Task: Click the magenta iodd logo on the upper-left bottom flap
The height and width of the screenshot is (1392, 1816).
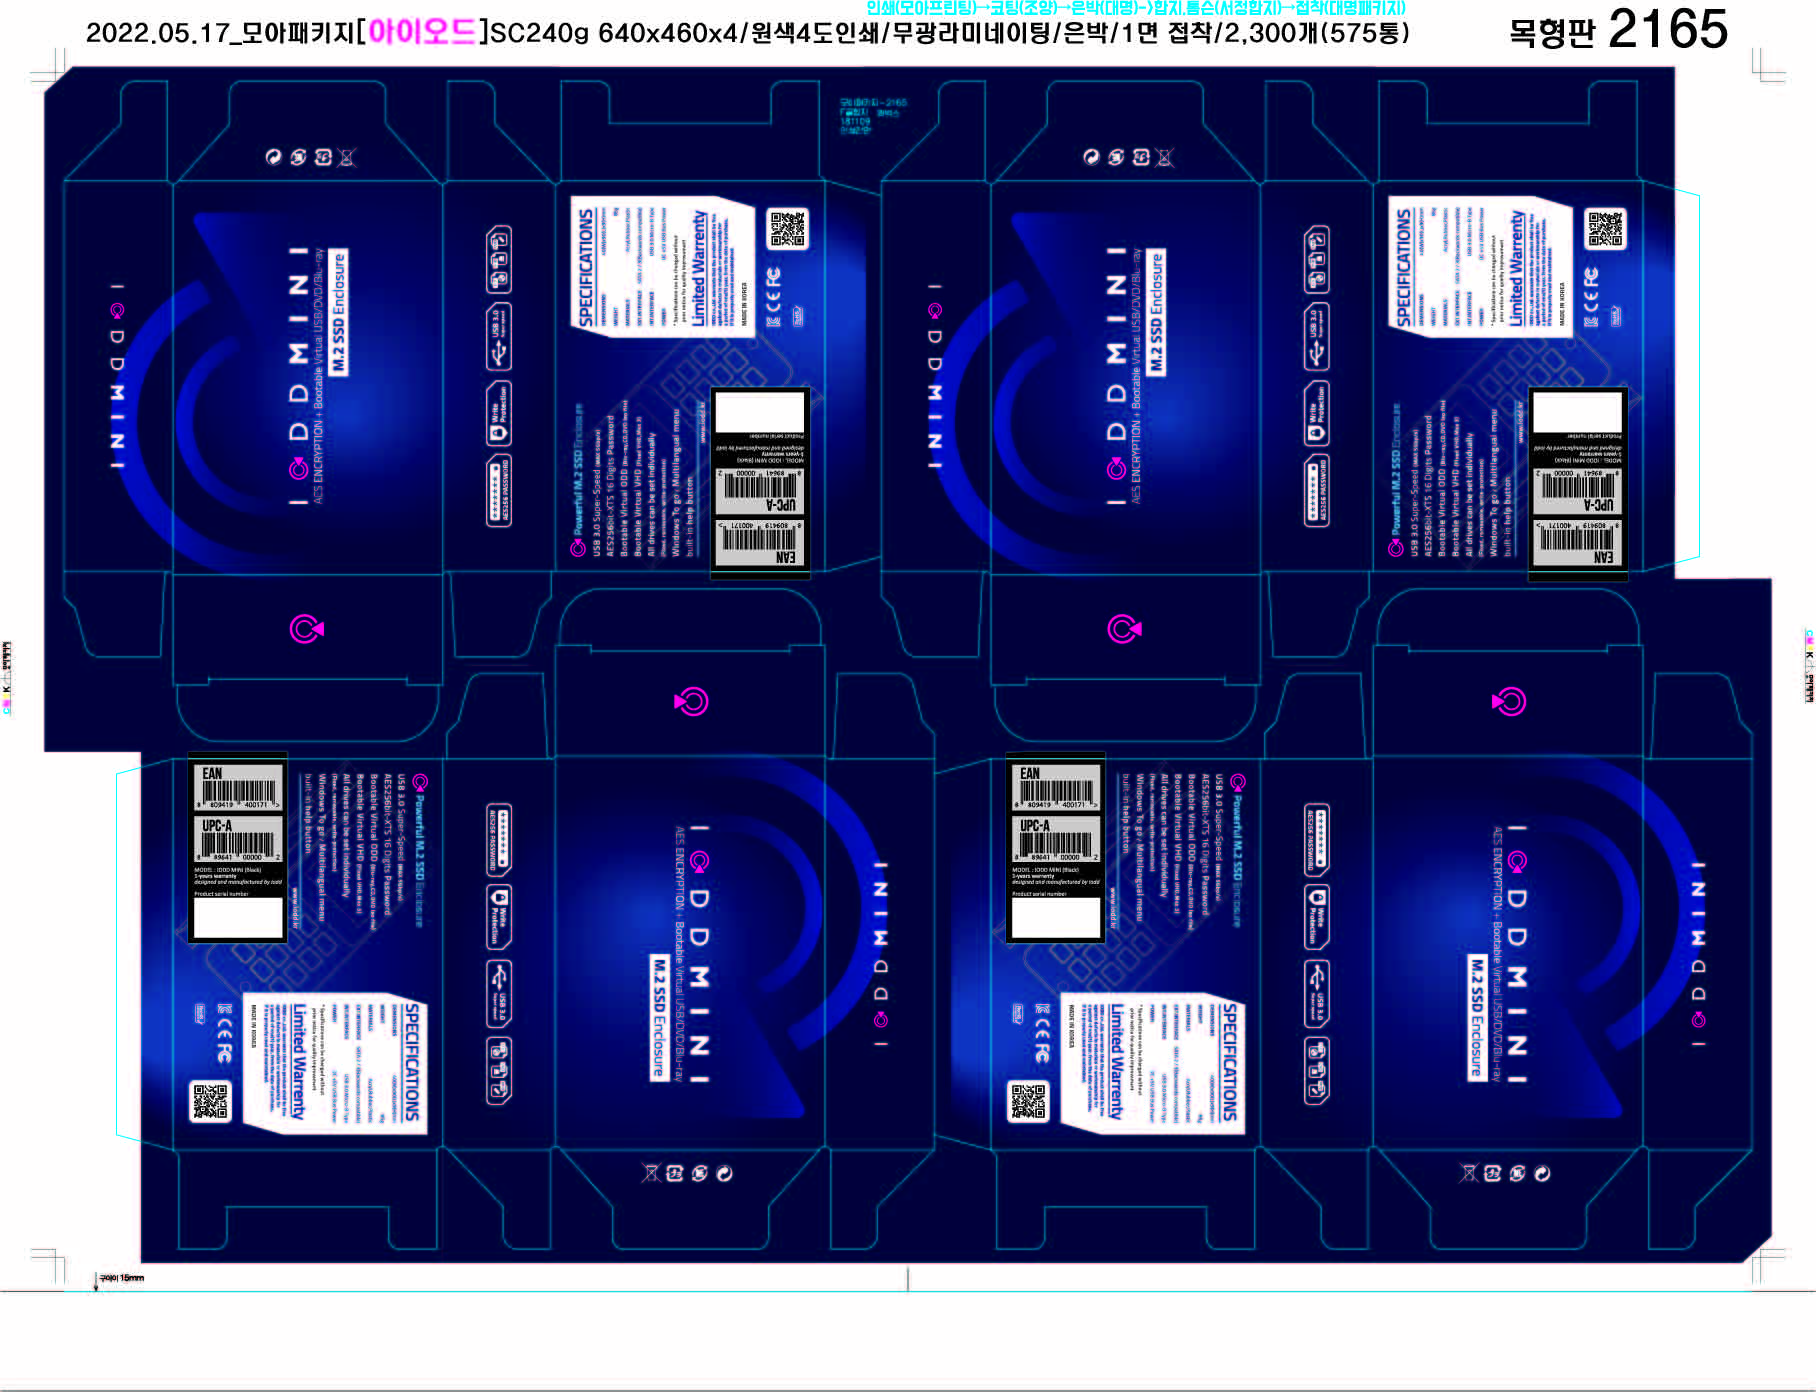Action: (306, 629)
